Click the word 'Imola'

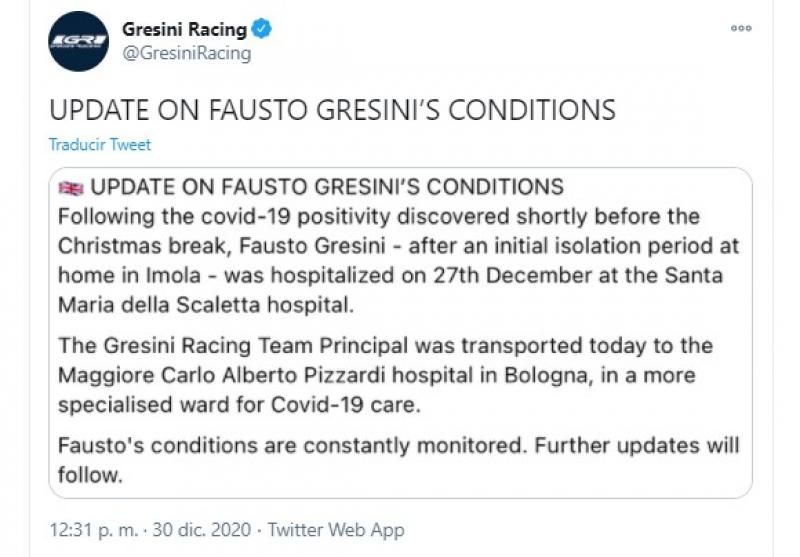[173, 275]
